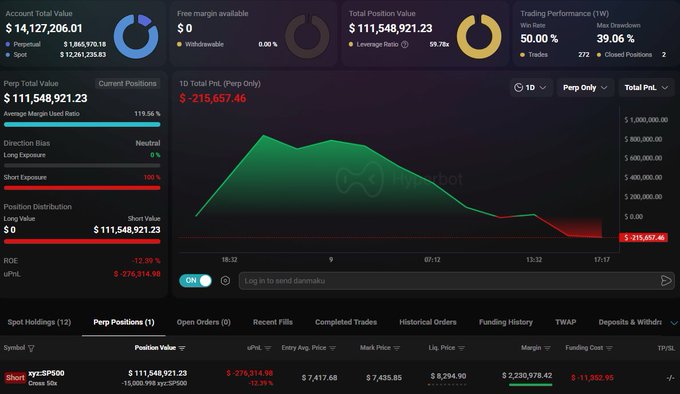Expand the tab list chevron
Image resolution: width=680 pixels, height=394 pixels.
click(x=674, y=323)
